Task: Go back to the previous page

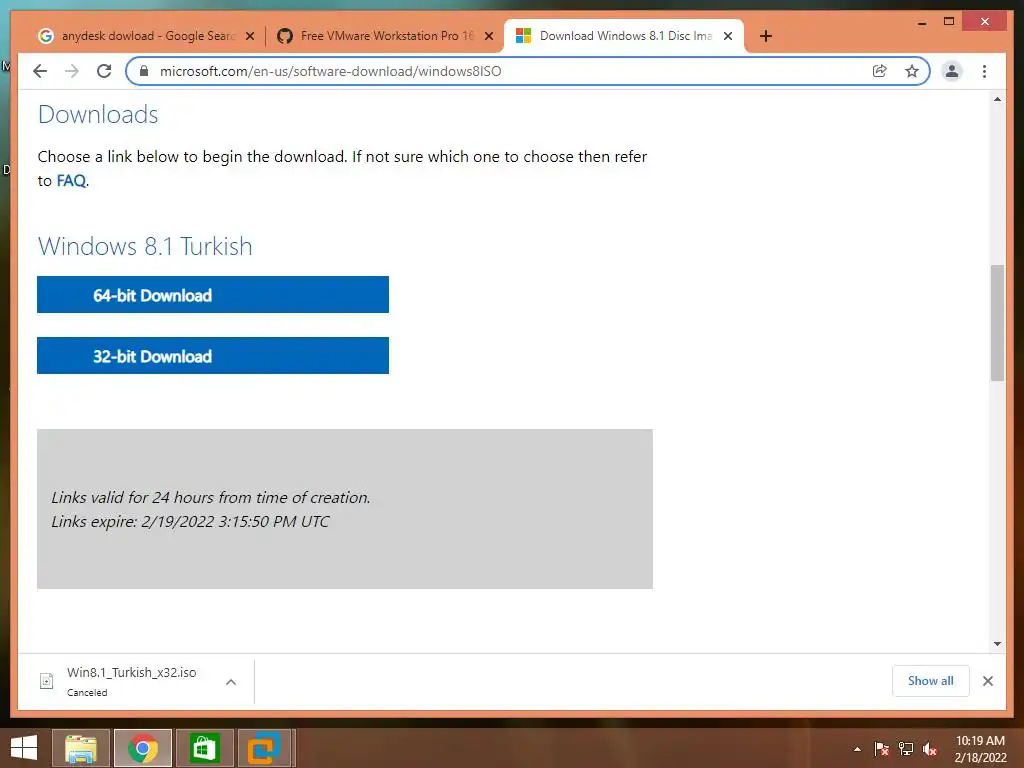Action: [x=40, y=71]
